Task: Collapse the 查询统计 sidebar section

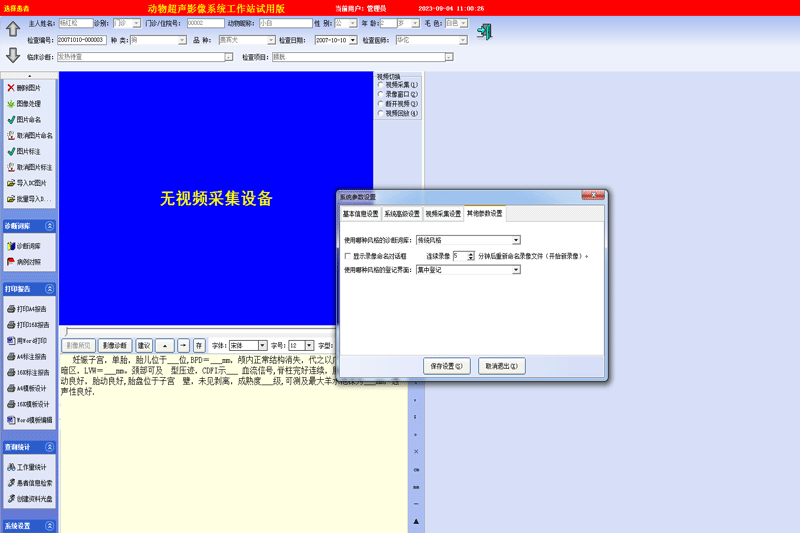Action: [49, 447]
